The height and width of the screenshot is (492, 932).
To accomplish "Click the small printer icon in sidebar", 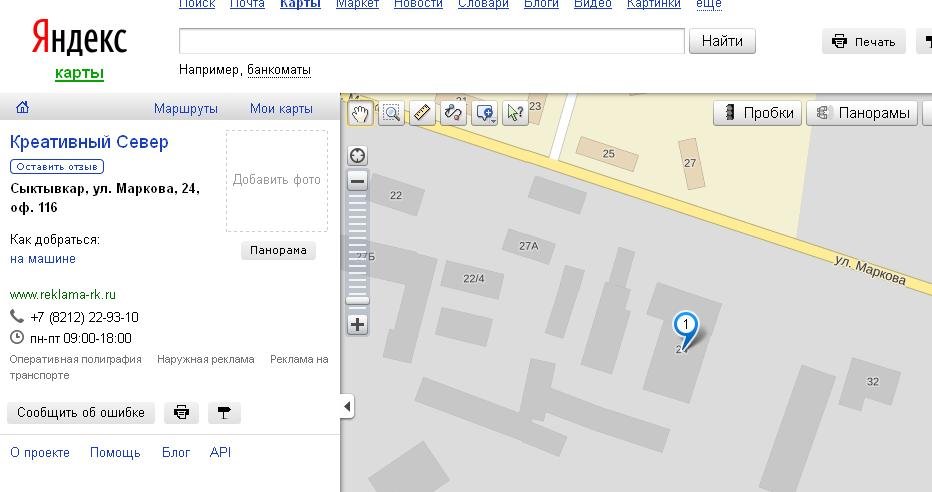I will (181, 412).
